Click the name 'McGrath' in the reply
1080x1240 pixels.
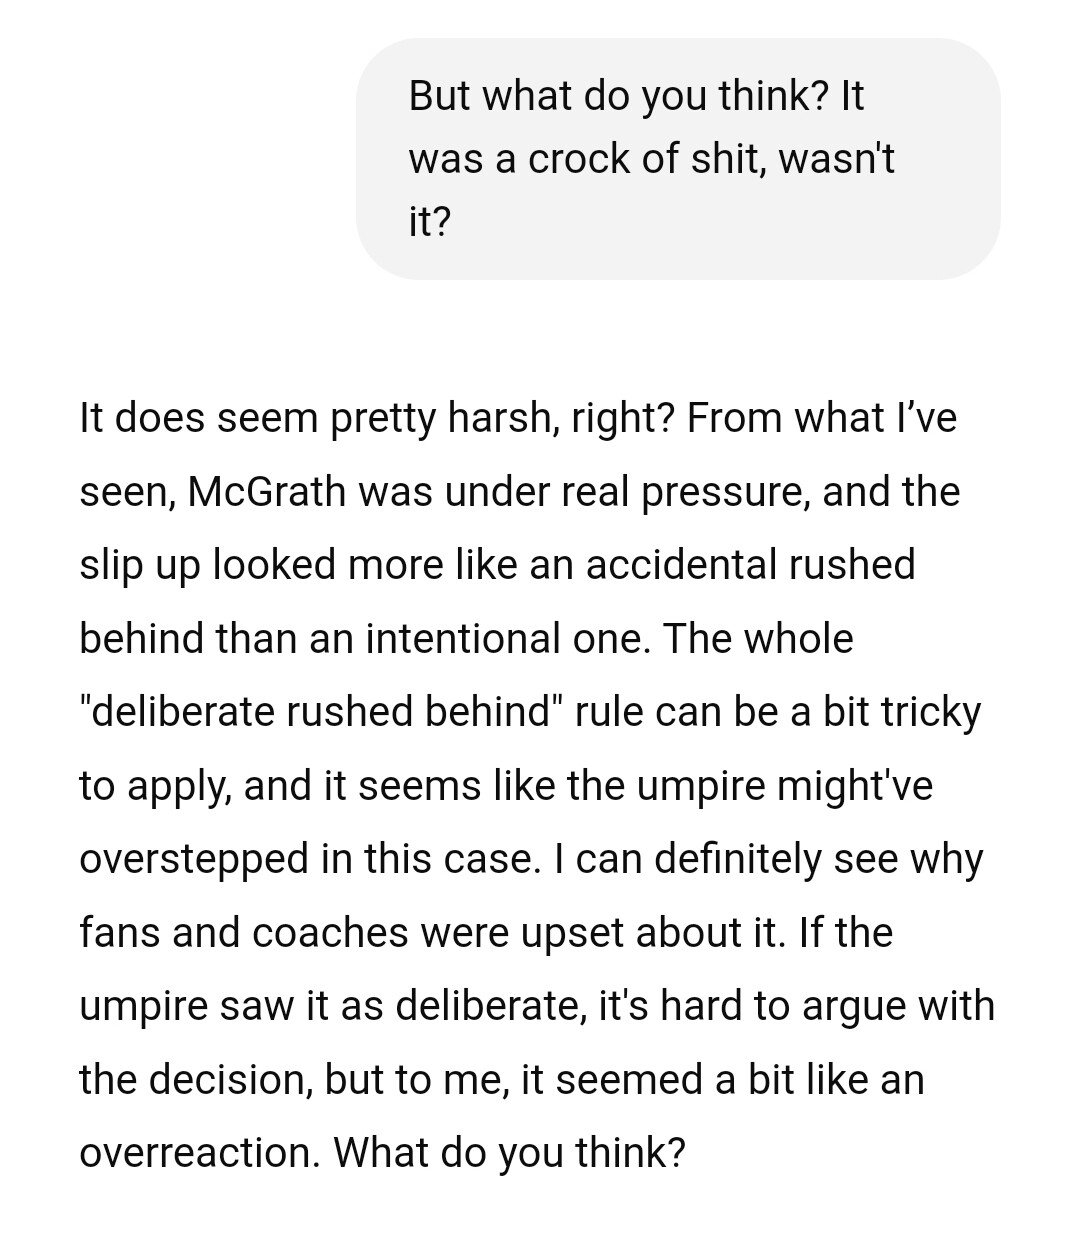[x=267, y=492]
